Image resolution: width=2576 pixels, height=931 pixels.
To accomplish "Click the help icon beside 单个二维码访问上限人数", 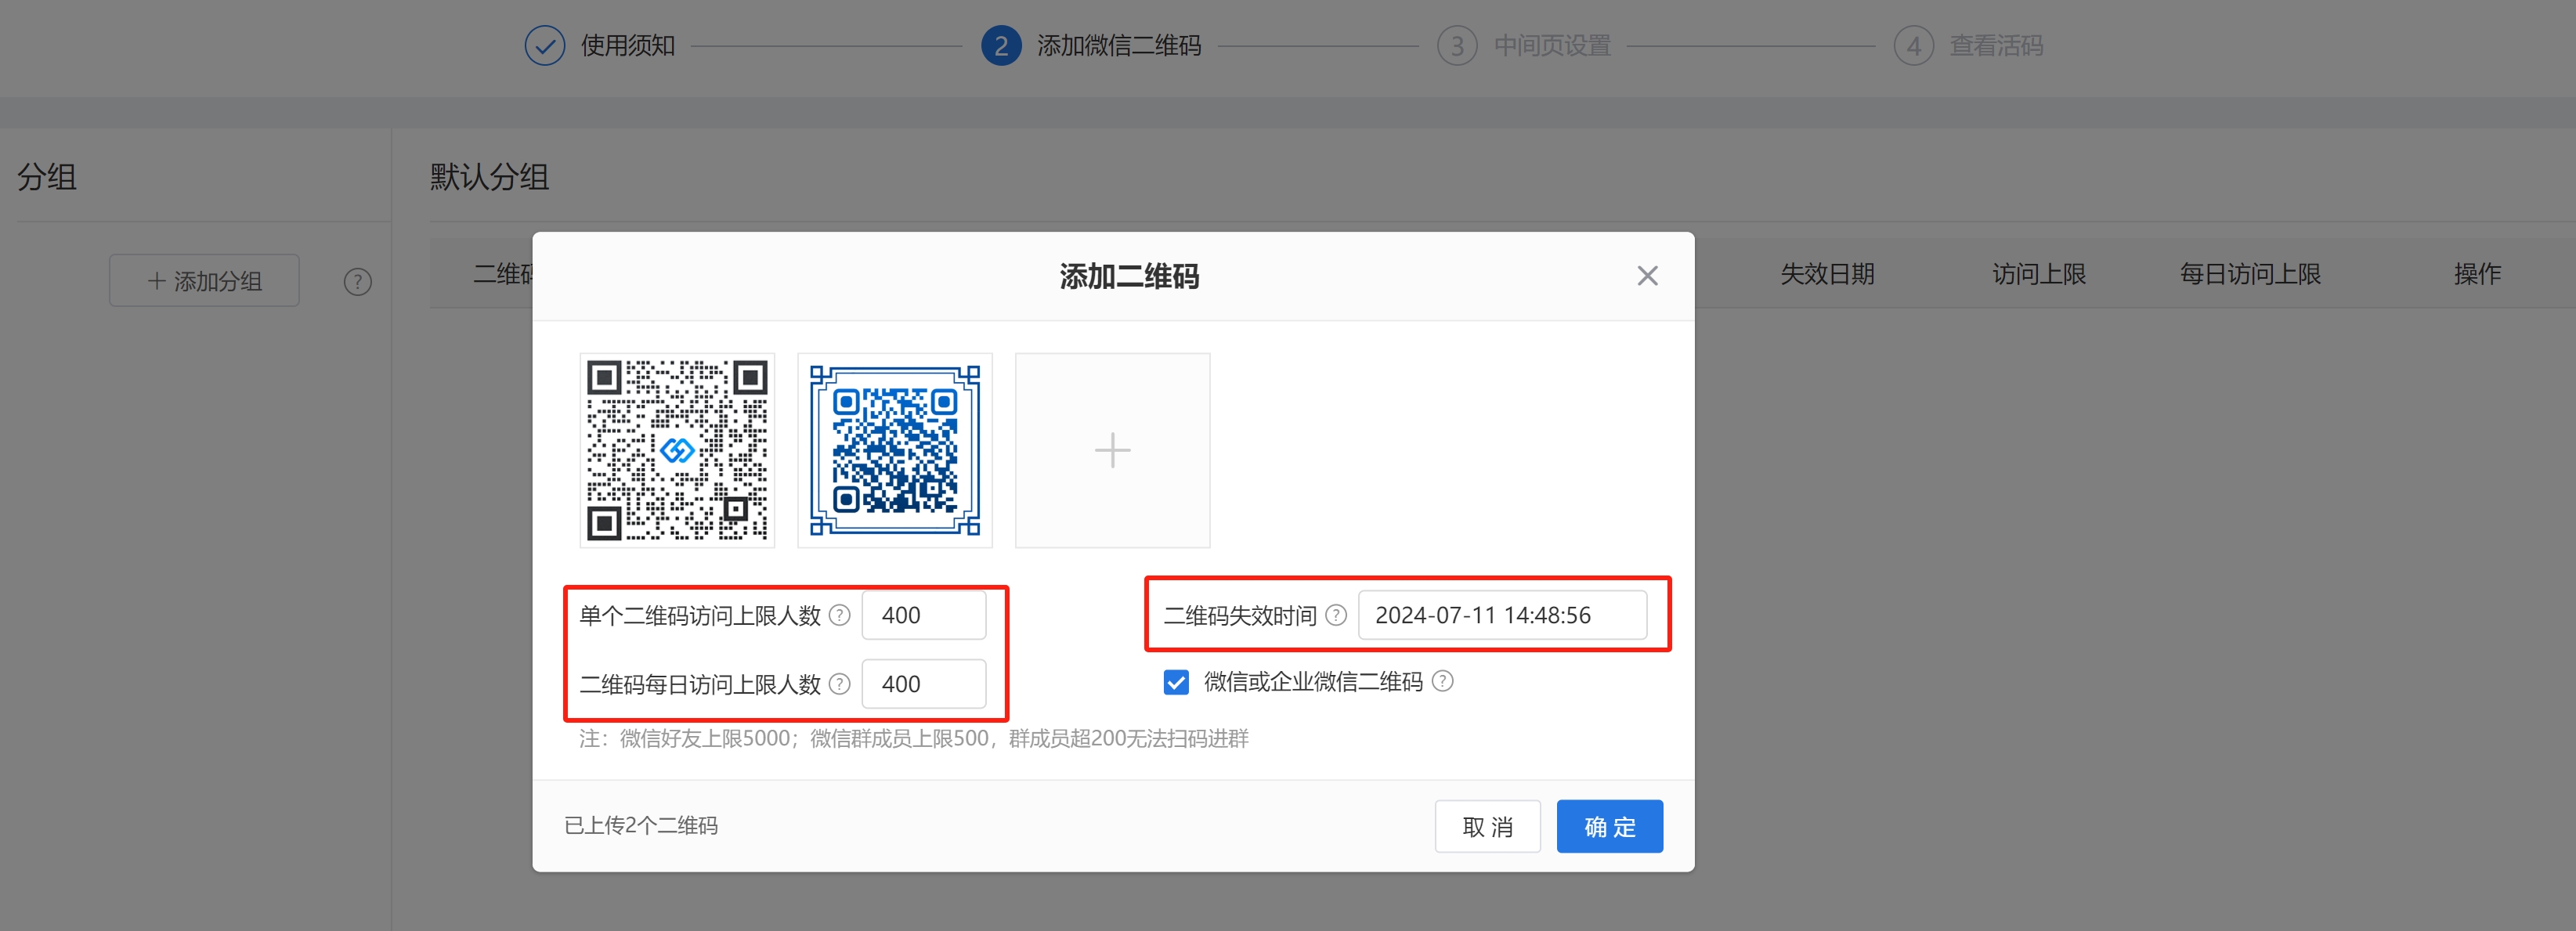I will click(x=840, y=615).
